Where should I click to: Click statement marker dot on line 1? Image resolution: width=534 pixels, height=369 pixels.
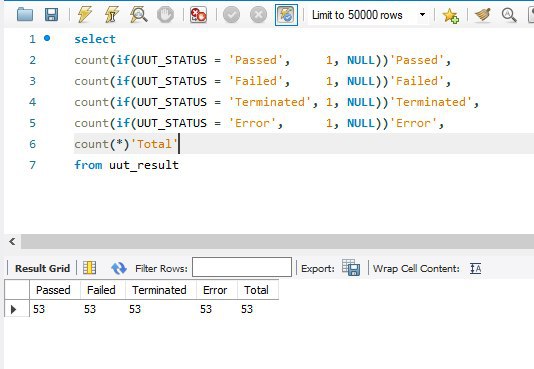pyautogui.click(x=47, y=38)
